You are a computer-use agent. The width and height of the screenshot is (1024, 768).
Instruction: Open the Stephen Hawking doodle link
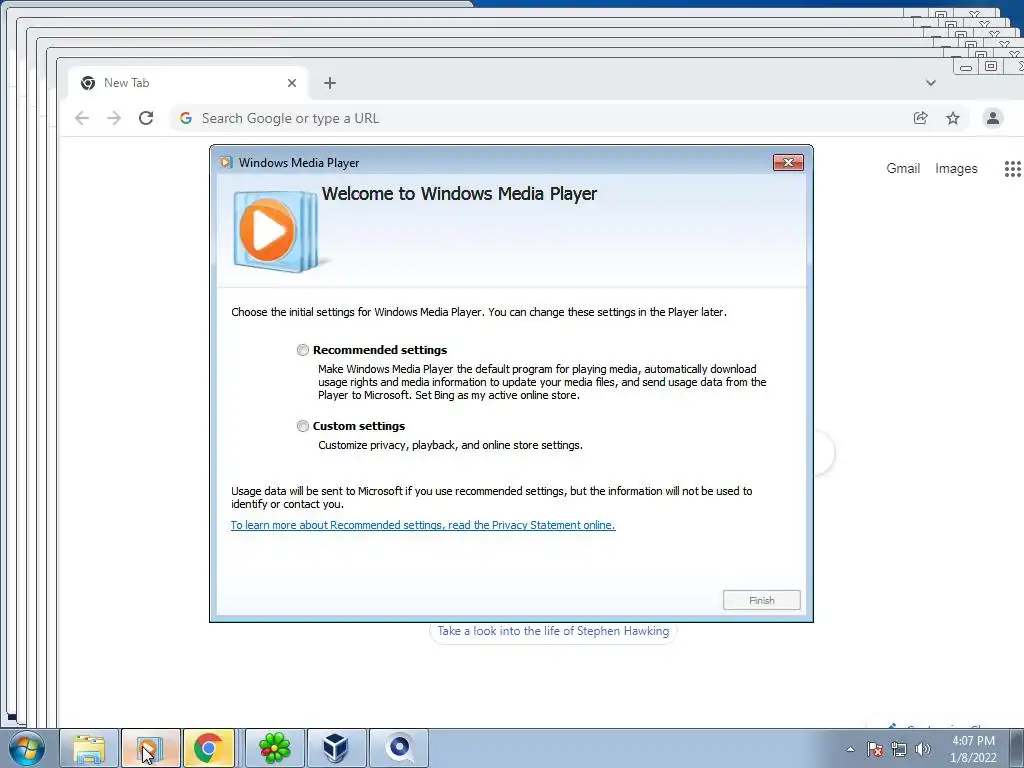pos(553,632)
